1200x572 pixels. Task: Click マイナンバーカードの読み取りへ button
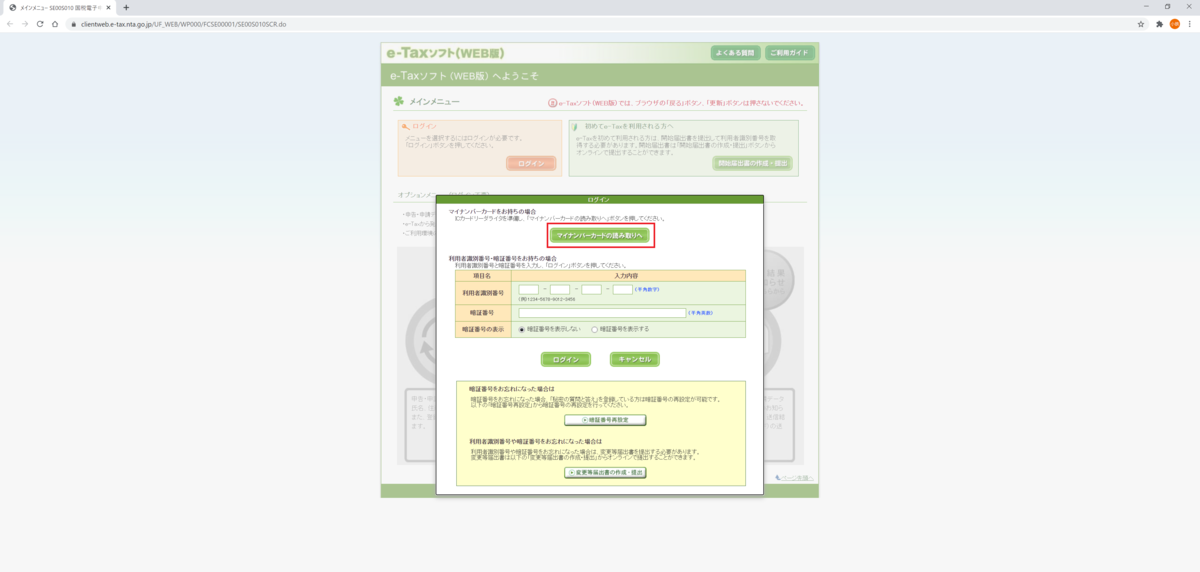pos(600,235)
